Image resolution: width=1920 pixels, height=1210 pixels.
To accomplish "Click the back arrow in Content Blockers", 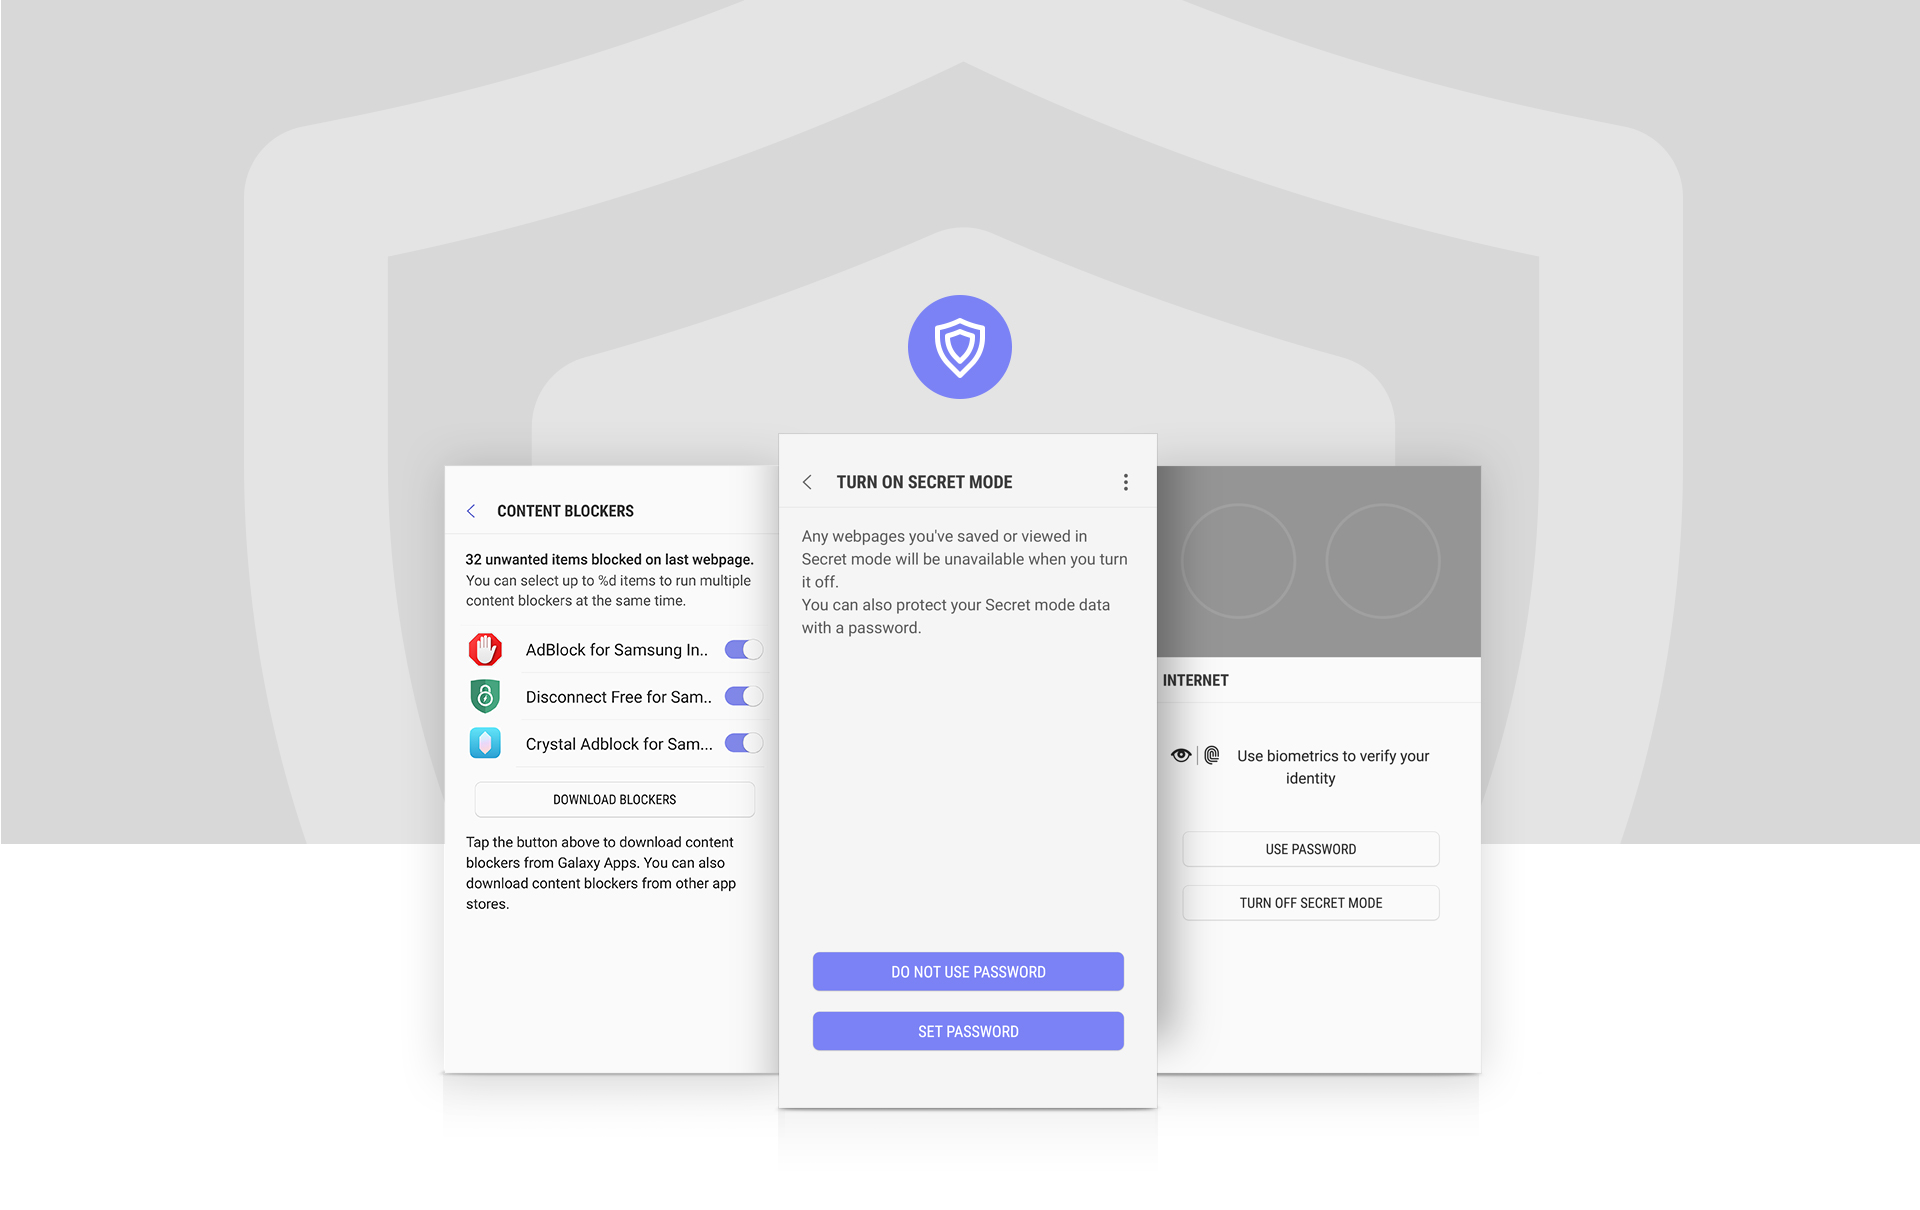I will pyautogui.click(x=472, y=510).
